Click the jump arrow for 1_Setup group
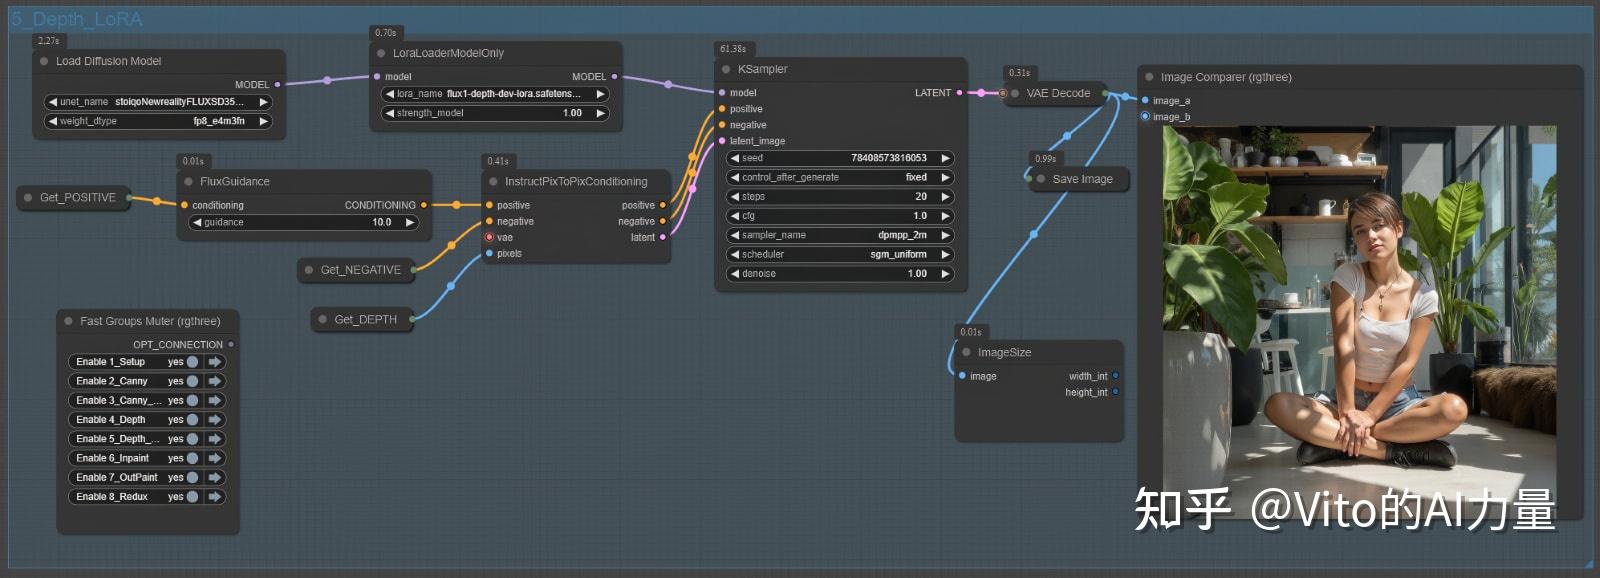 (x=214, y=362)
